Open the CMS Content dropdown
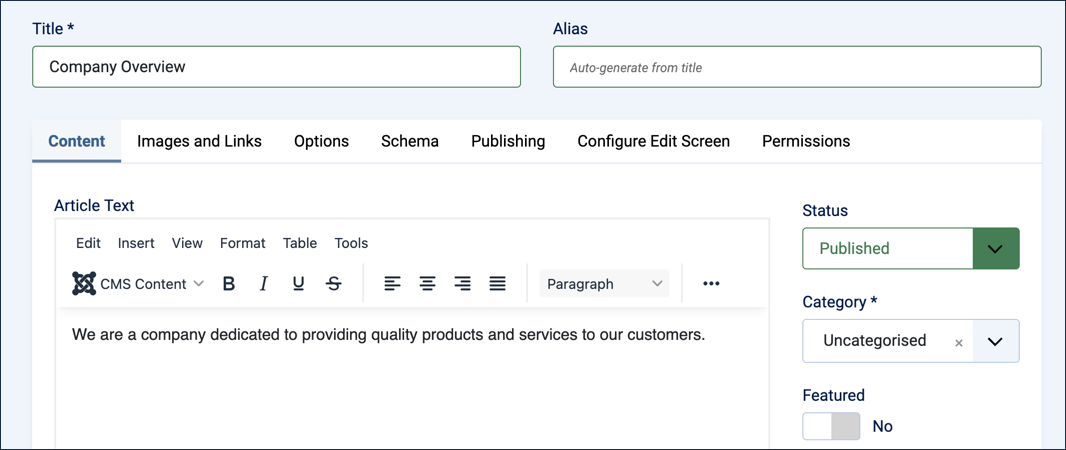This screenshot has height=450, width=1066. [138, 283]
